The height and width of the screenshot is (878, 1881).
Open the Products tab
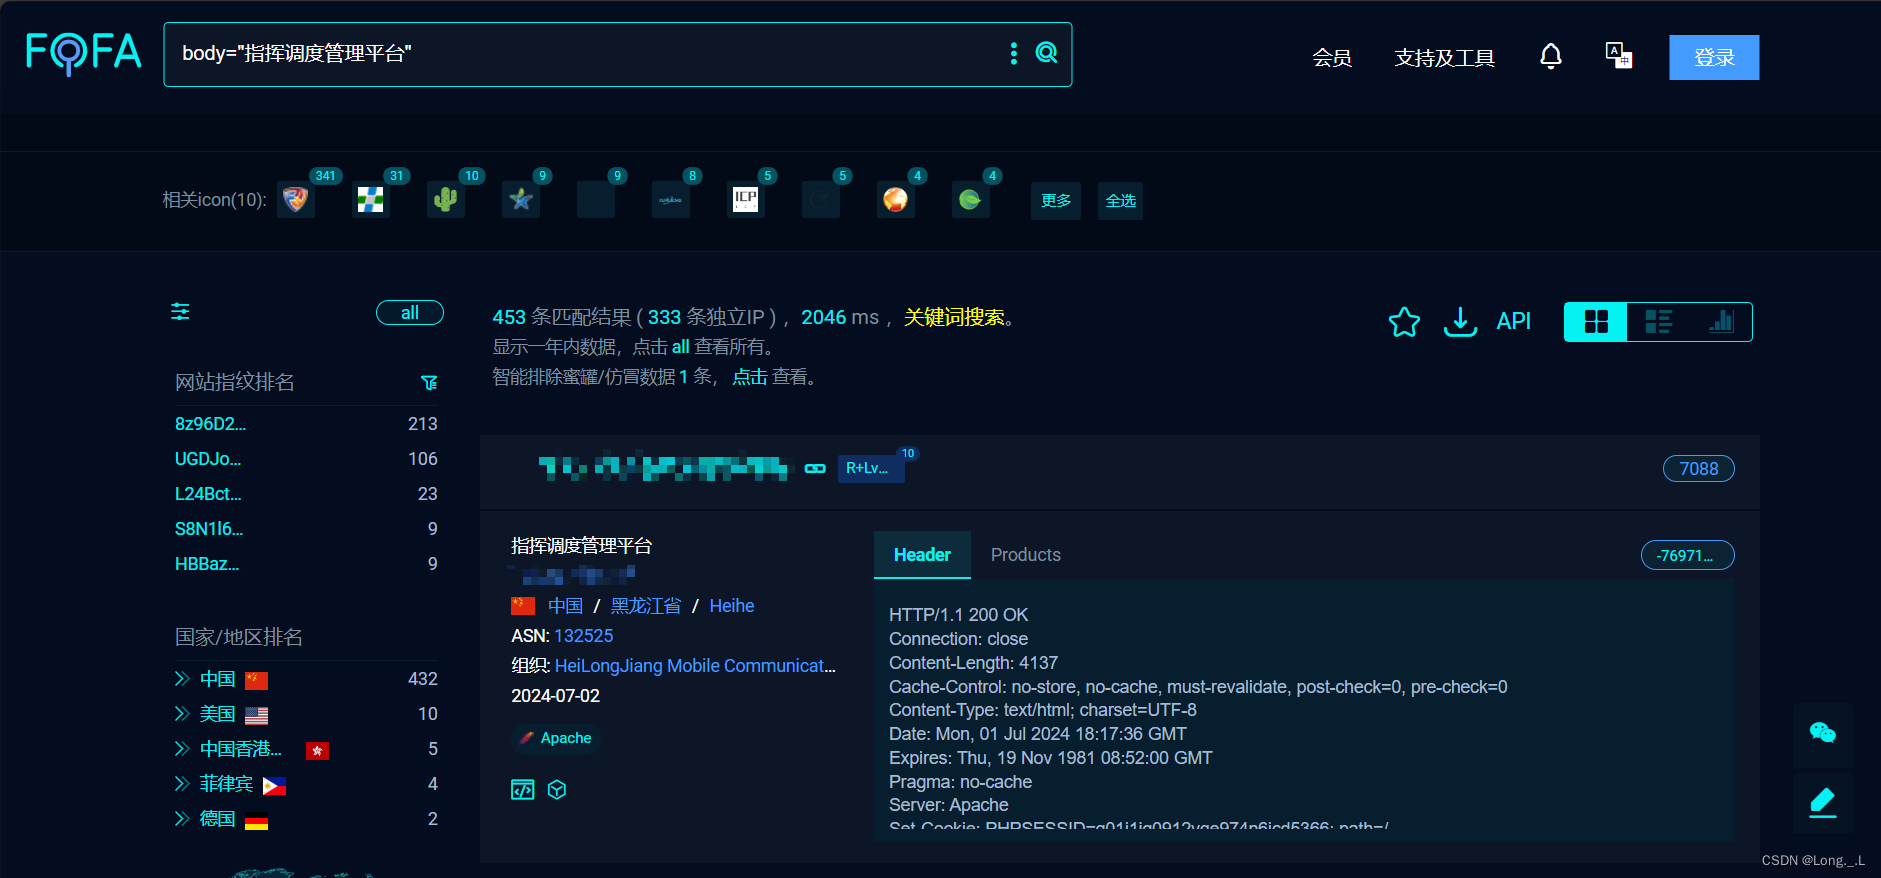[x=1026, y=555]
